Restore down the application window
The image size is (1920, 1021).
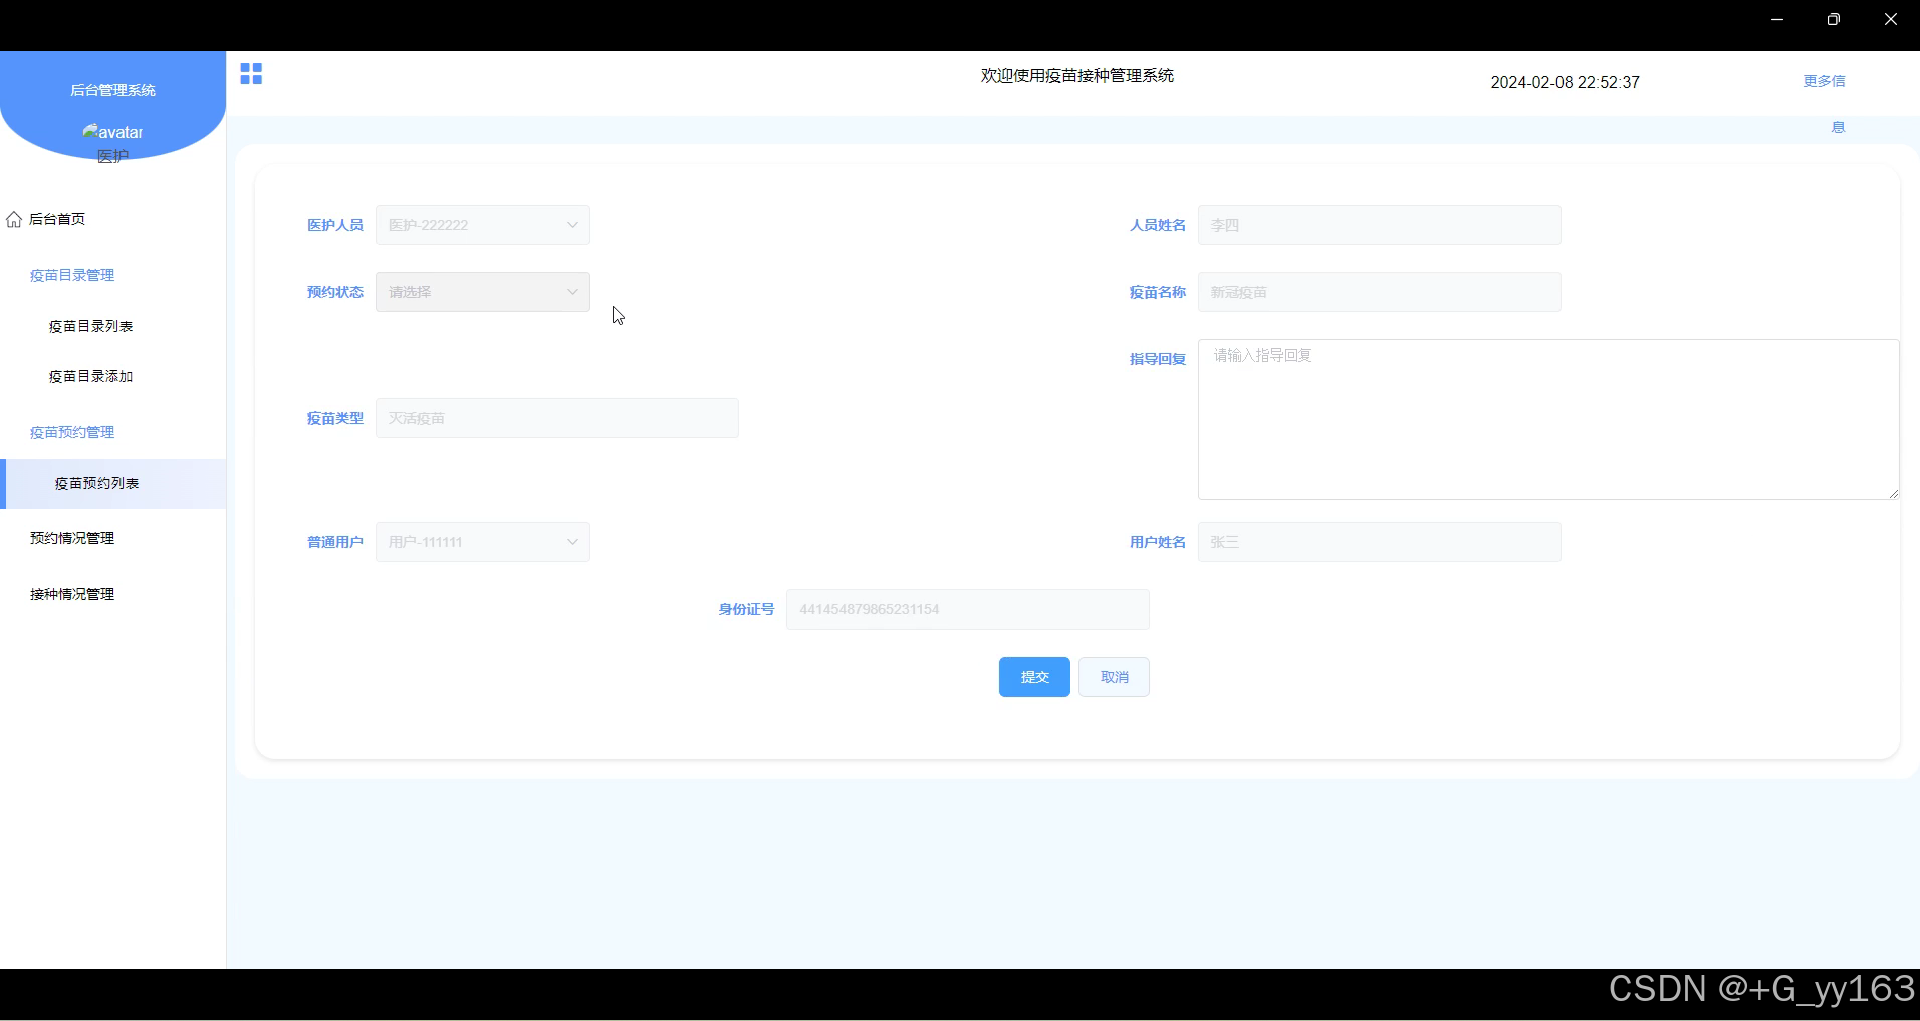1833,19
